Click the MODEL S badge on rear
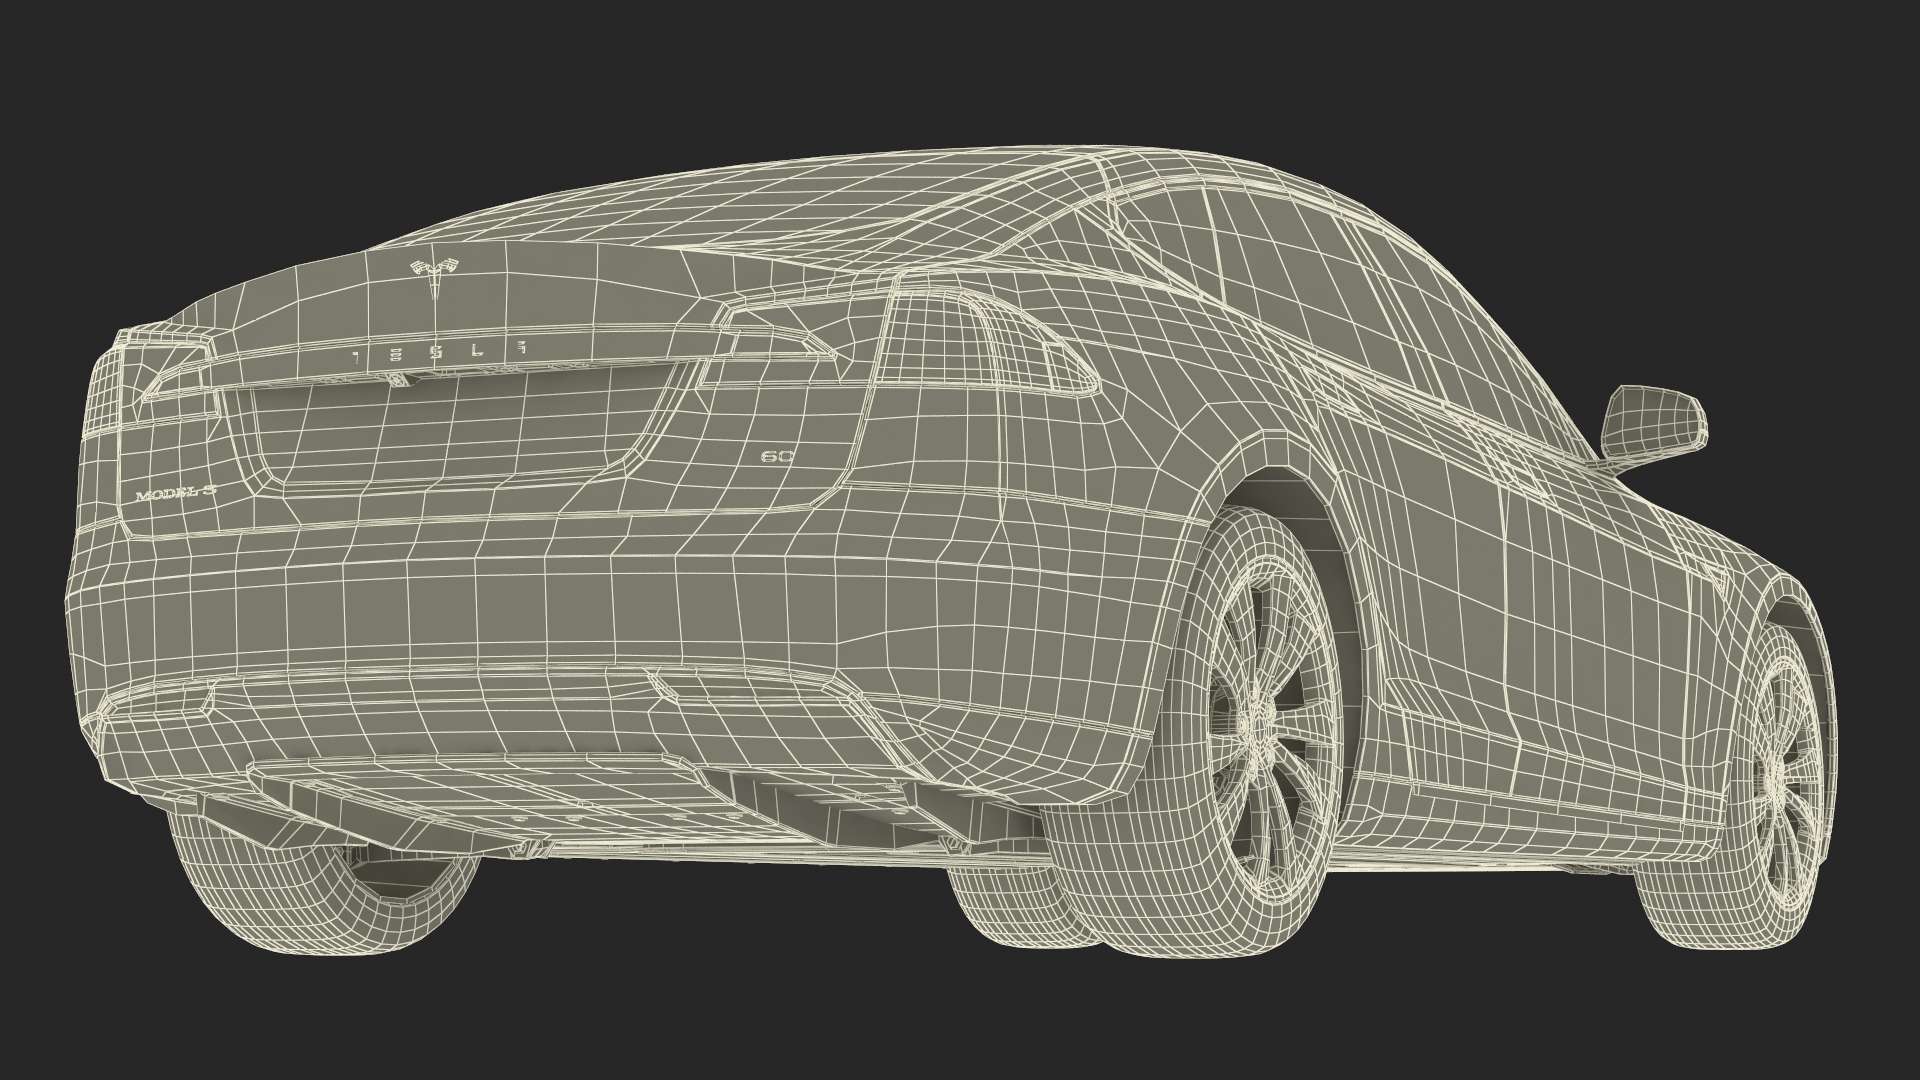This screenshot has height=1080, width=1920. point(176,495)
